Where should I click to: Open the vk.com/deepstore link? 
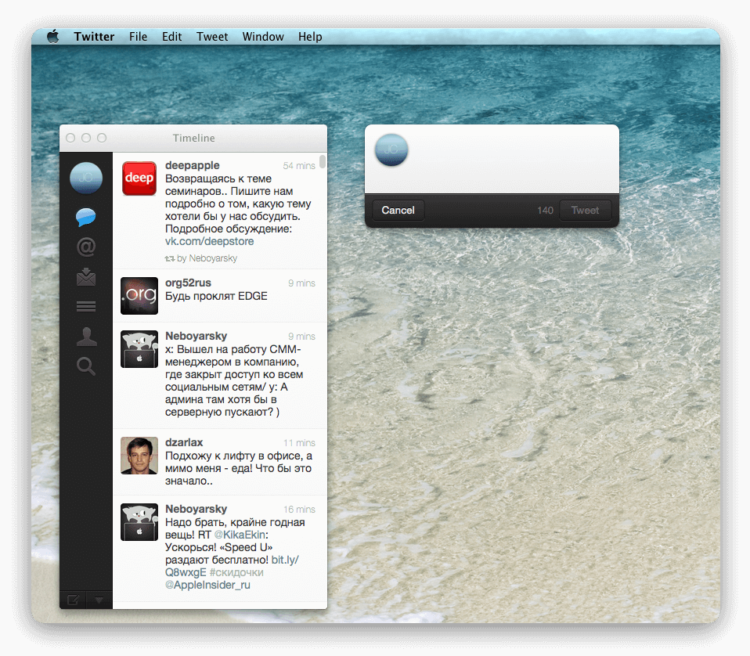point(210,241)
